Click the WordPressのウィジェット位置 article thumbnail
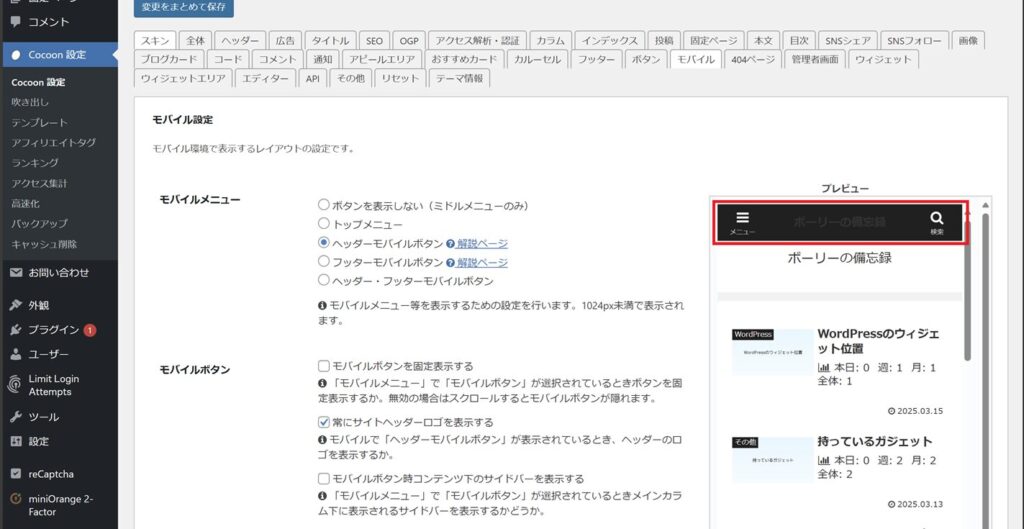 [772, 352]
